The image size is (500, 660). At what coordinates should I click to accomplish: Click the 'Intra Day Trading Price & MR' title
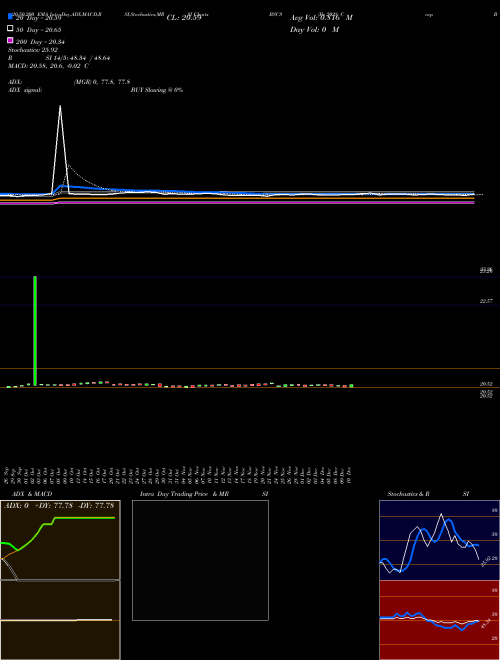(184, 494)
